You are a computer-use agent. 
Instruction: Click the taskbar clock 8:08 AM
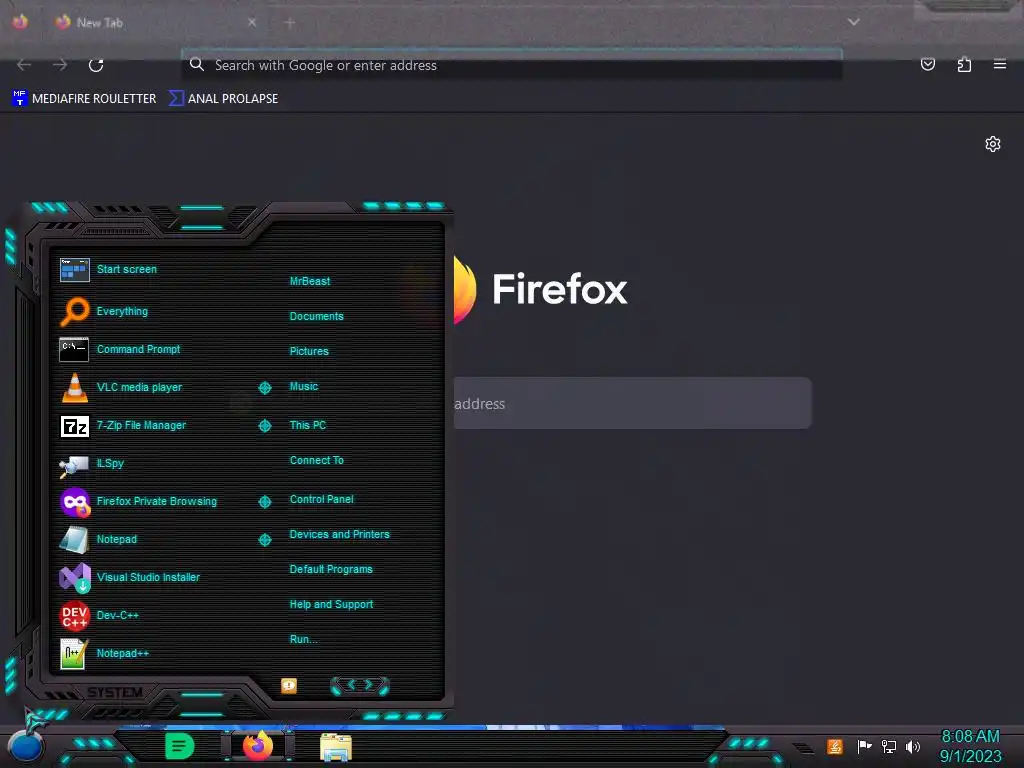pyautogui.click(x=970, y=737)
